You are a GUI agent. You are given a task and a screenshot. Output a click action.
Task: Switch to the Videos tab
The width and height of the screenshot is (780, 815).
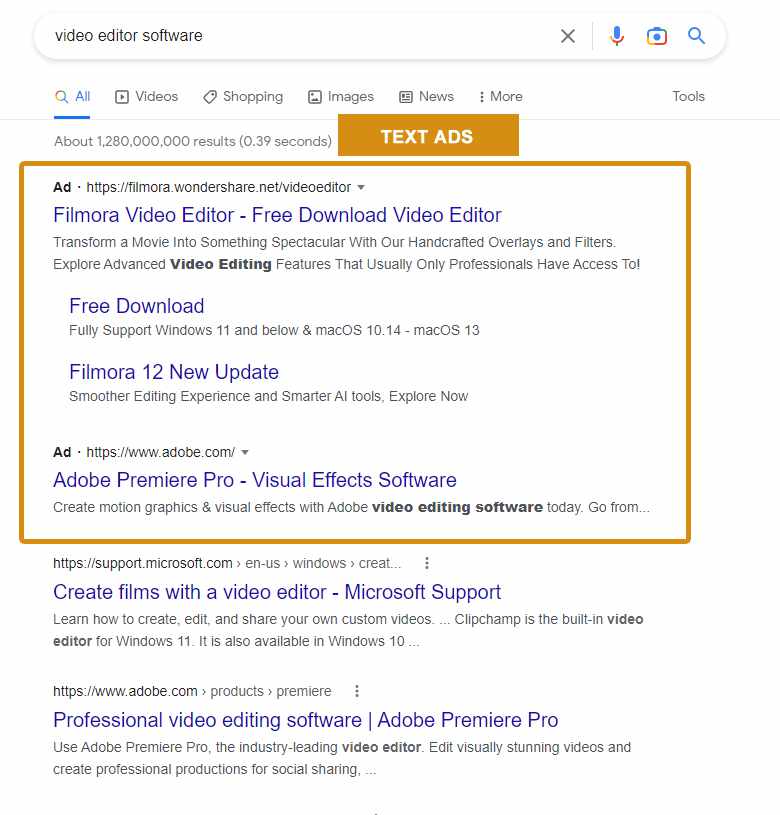(x=147, y=97)
